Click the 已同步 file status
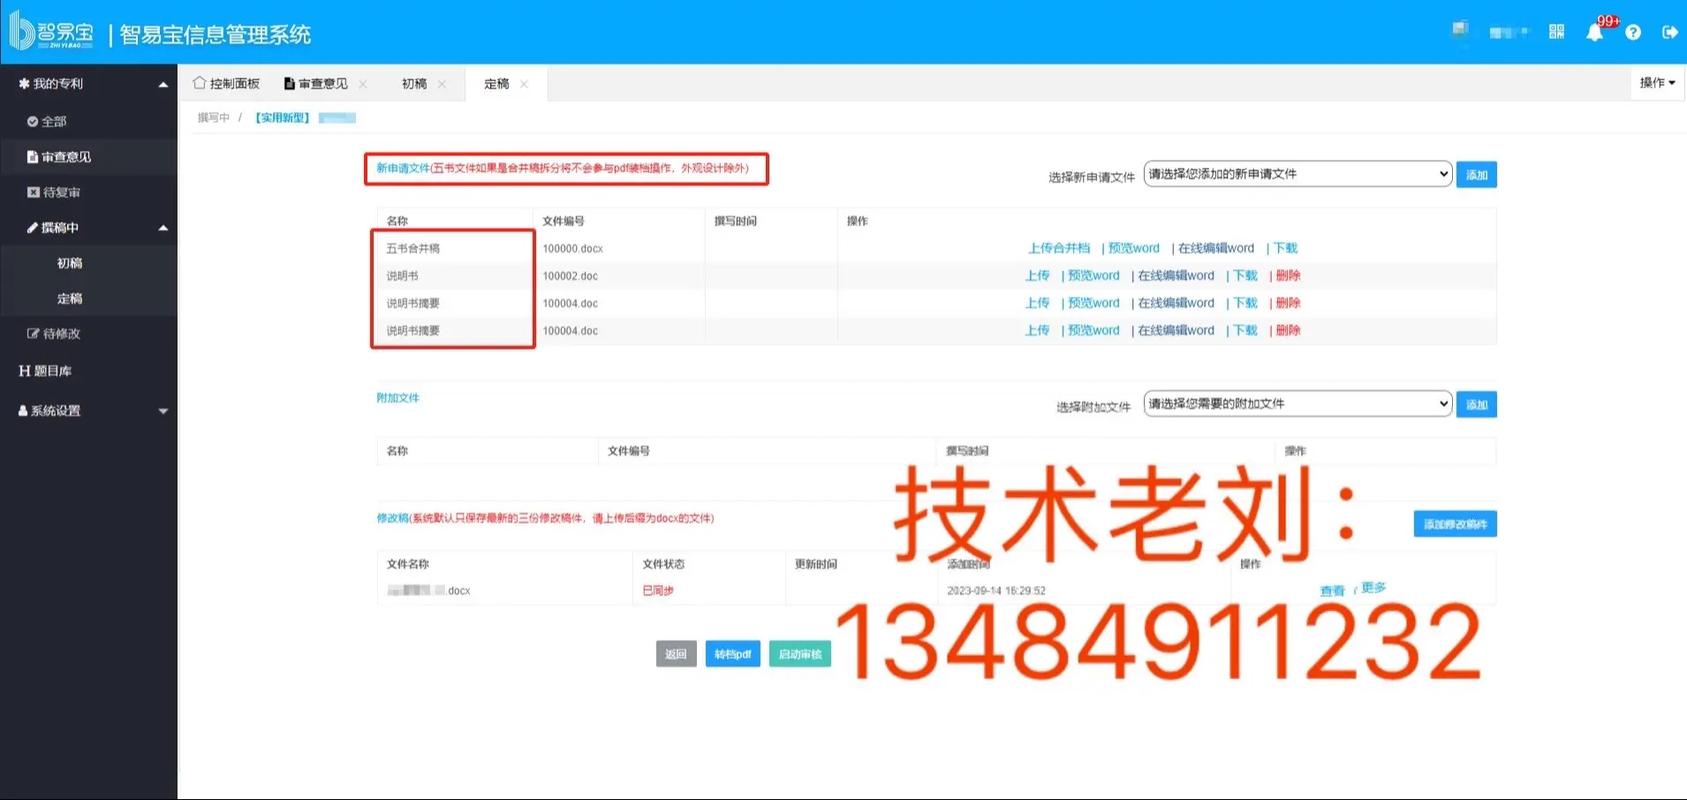Screen dimensions: 1687x800 (x=658, y=591)
